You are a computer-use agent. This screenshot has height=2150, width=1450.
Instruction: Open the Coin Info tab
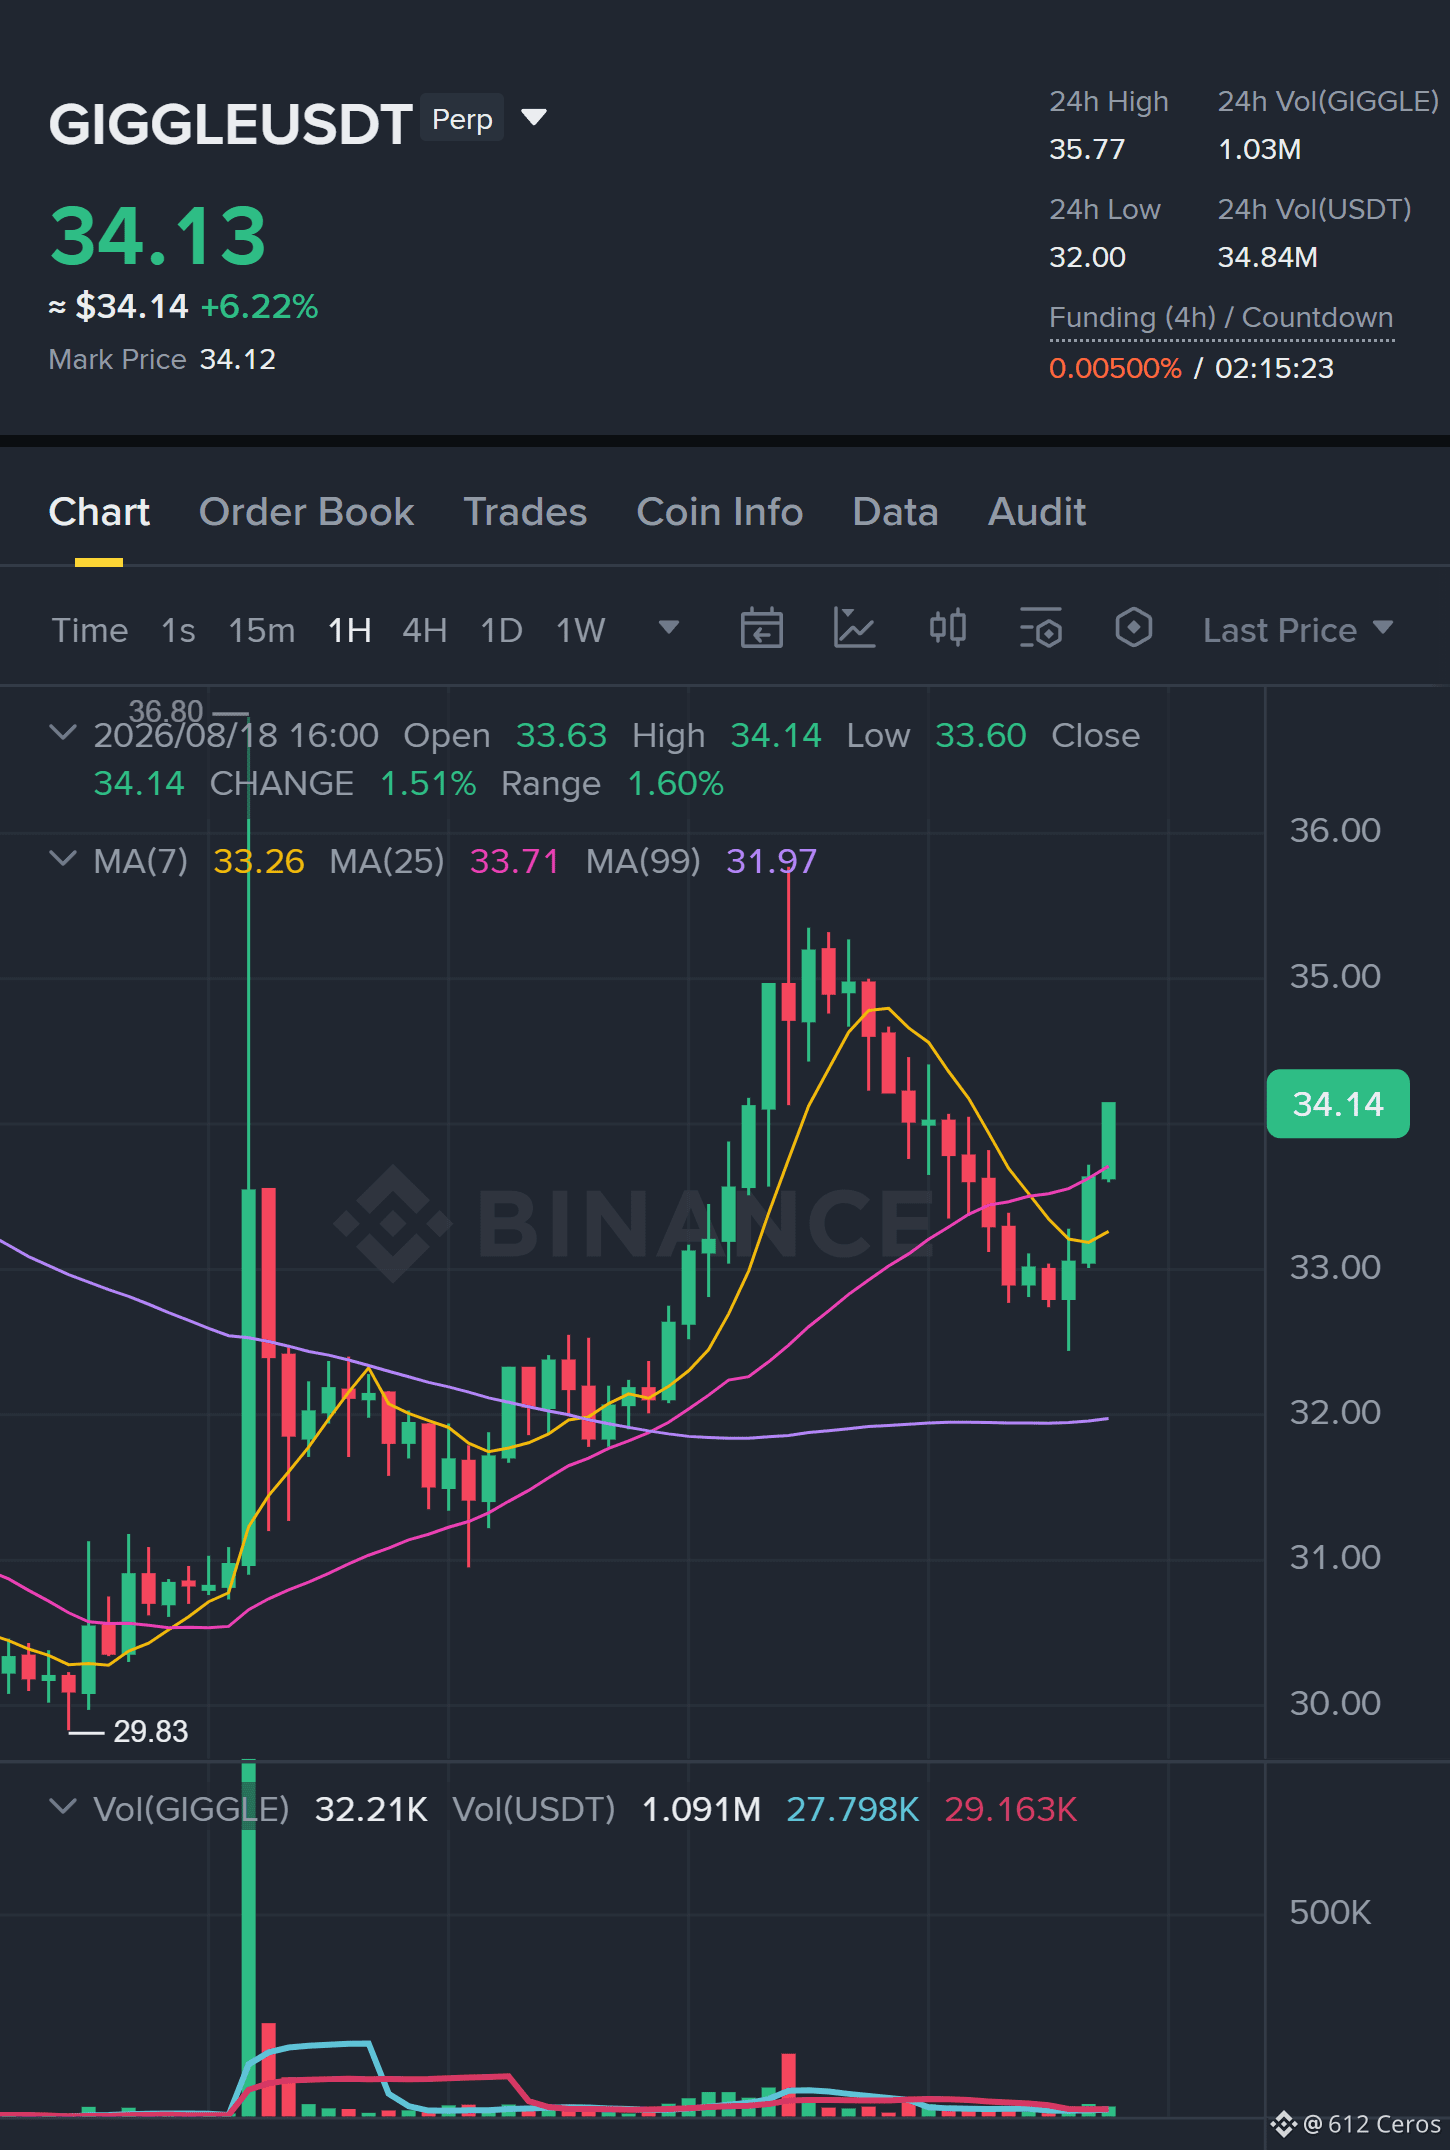(719, 512)
